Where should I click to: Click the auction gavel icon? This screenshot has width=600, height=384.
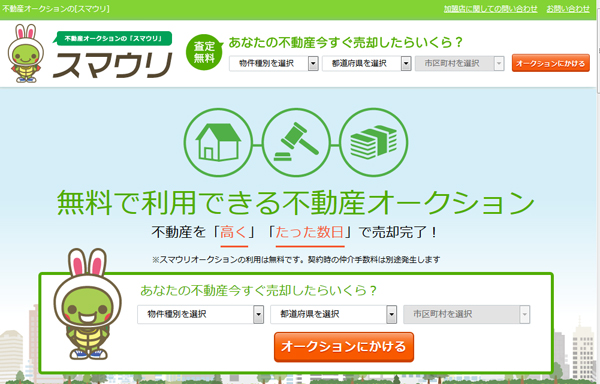296,142
